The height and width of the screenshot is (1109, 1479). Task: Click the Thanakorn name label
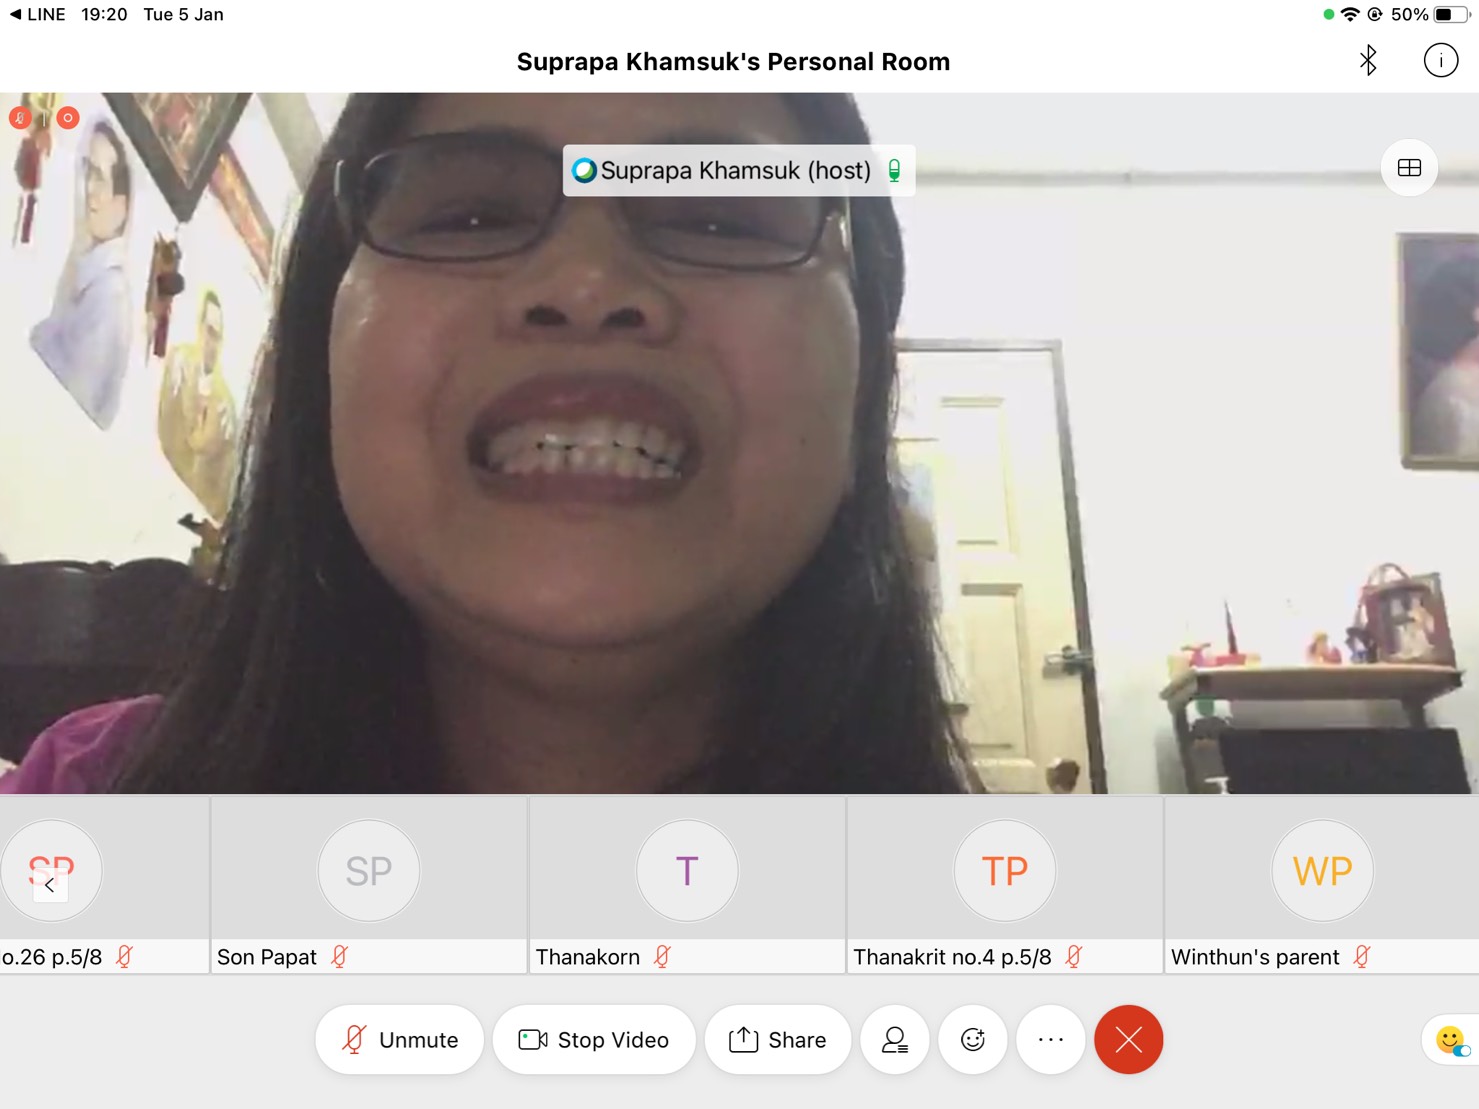pos(588,957)
